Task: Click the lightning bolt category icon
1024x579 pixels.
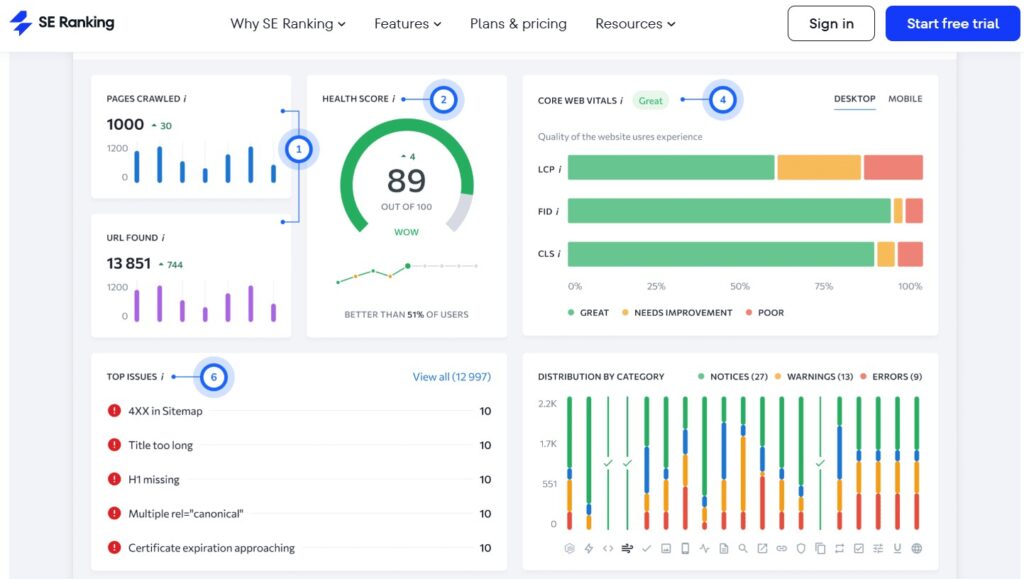Action: pyautogui.click(x=589, y=548)
